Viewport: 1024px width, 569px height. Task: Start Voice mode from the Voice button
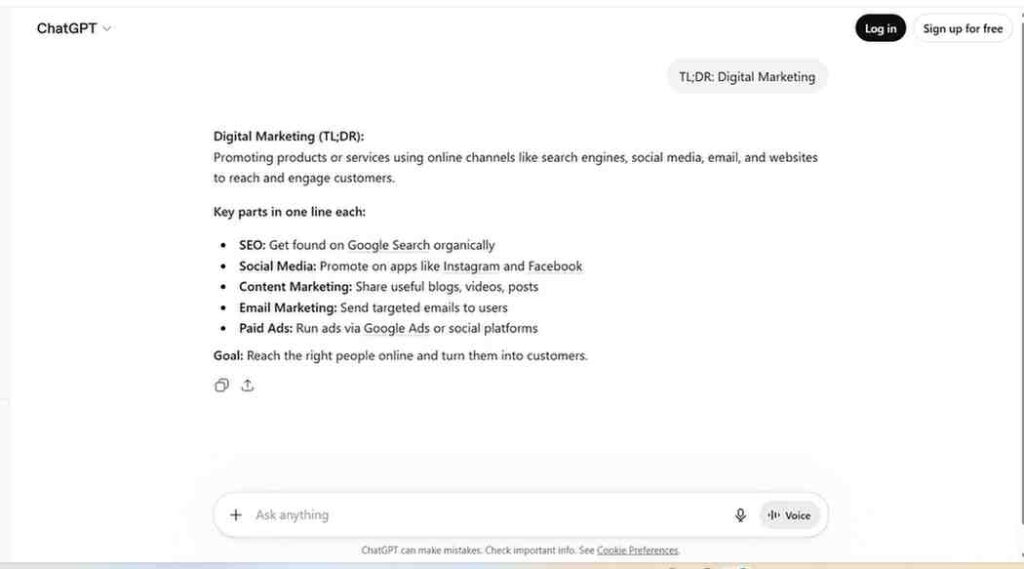tap(790, 515)
